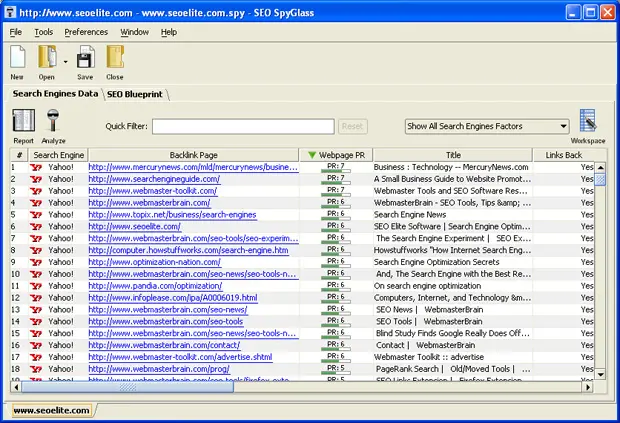Viewport: 620px width, 423px height.
Task: Click the Open folder icon
Action: coord(47,57)
